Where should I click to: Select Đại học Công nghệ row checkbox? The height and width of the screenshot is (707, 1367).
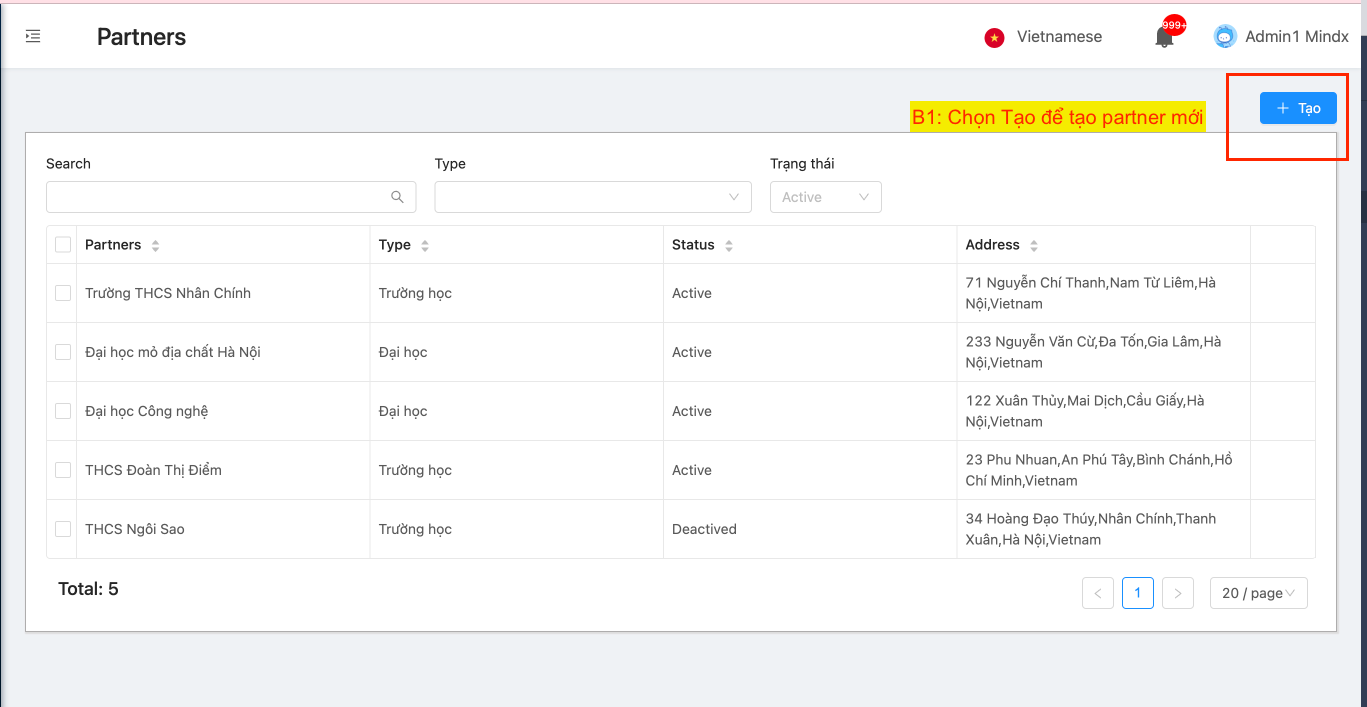click(x=63, y=411)
